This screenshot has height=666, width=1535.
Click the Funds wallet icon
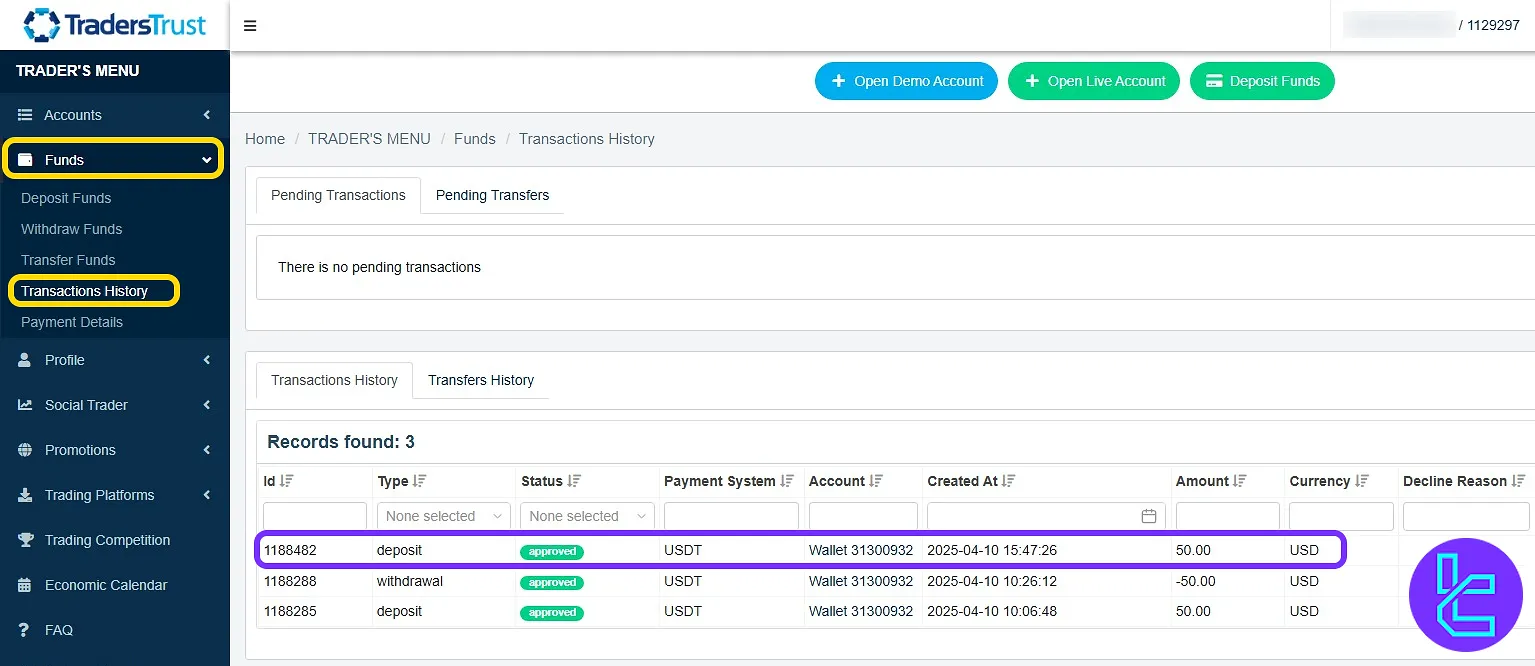[26, 160]
